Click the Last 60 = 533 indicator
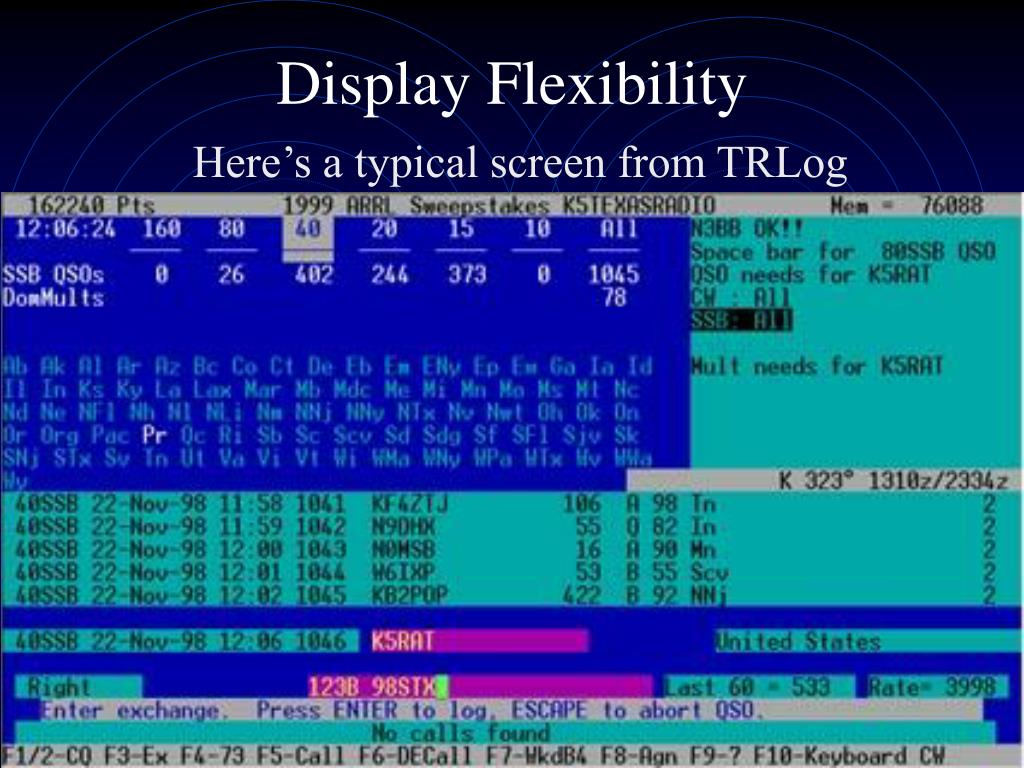The height and width of the screenshot is (768, 1024). click(x=747, y=687)
